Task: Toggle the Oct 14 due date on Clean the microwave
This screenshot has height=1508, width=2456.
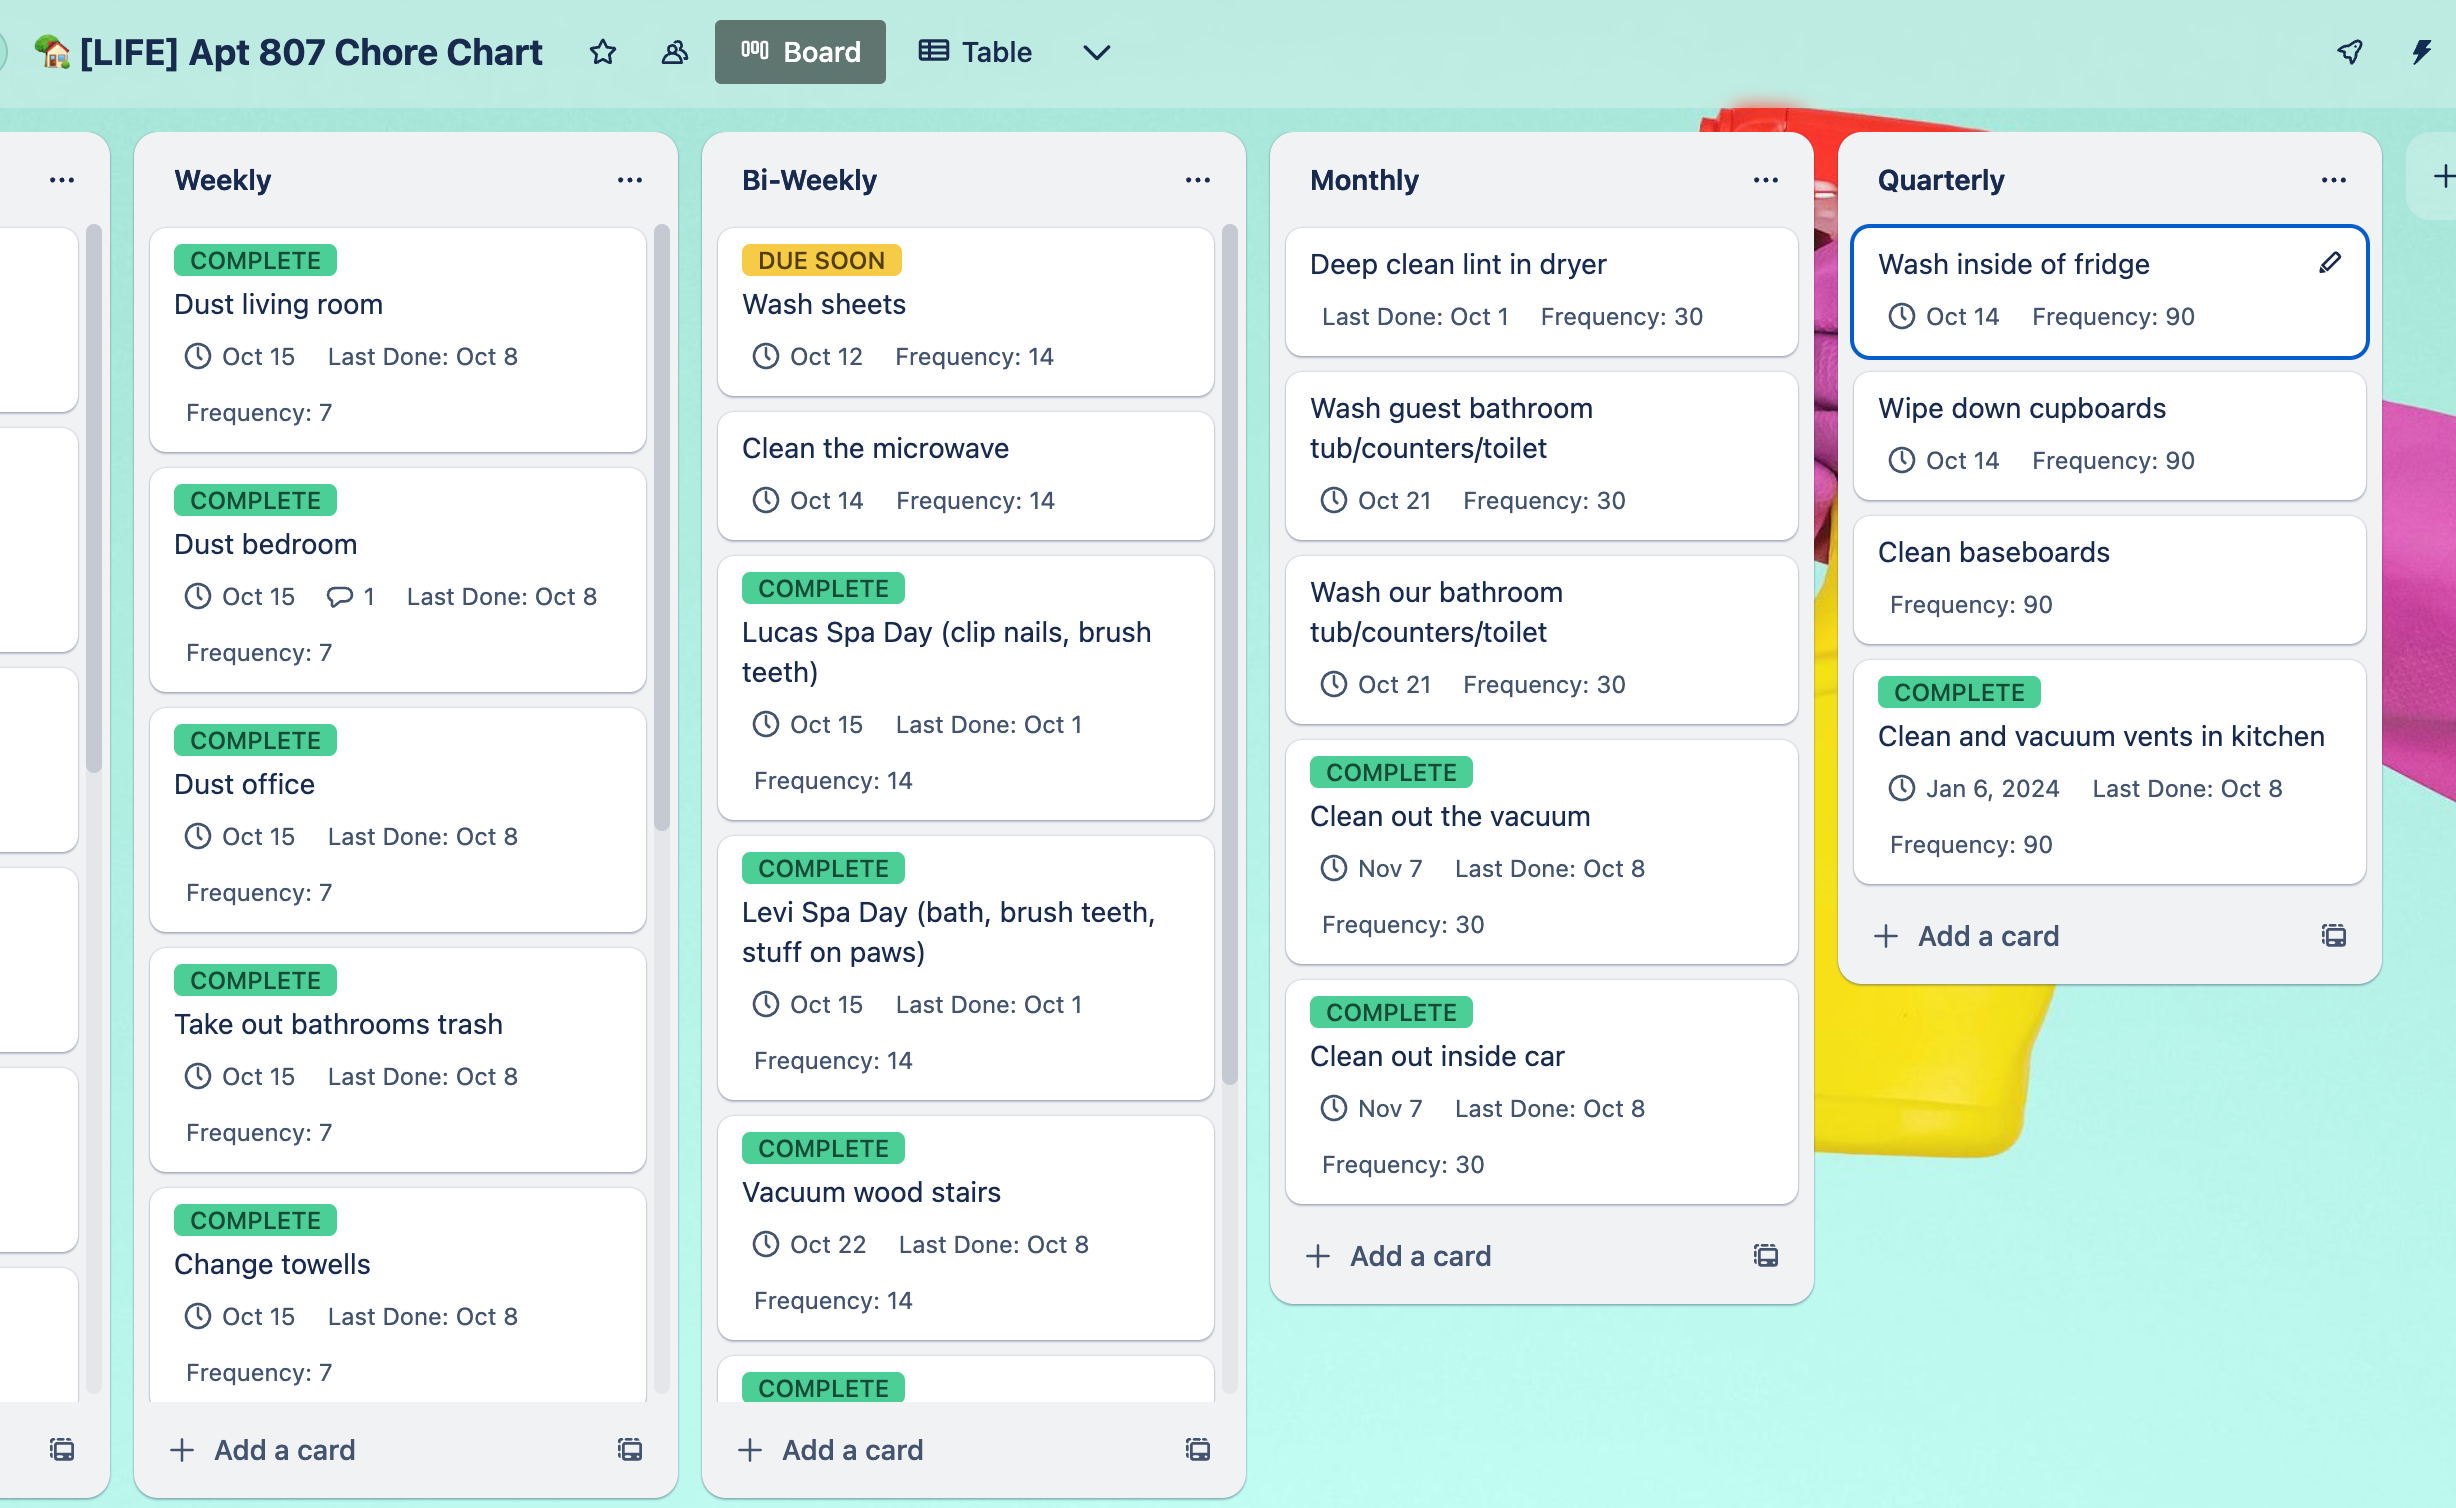Action: click(810, 500)
